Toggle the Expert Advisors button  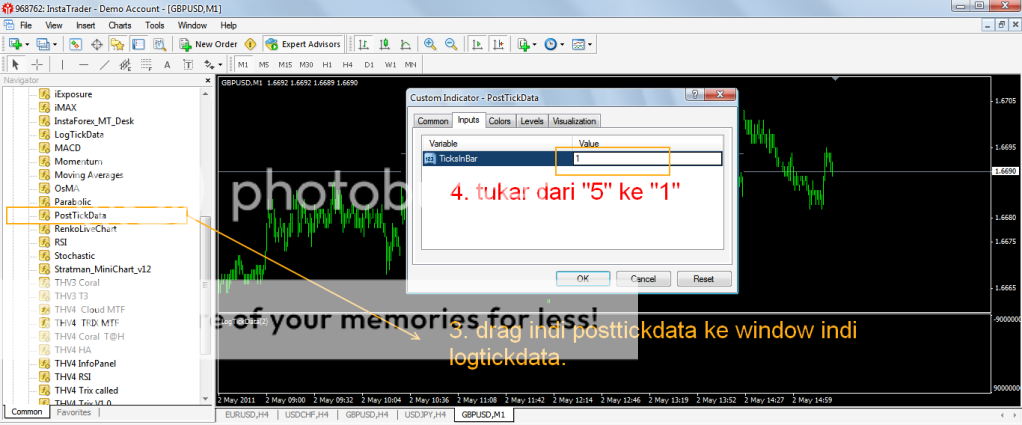[x=303, y=44]
